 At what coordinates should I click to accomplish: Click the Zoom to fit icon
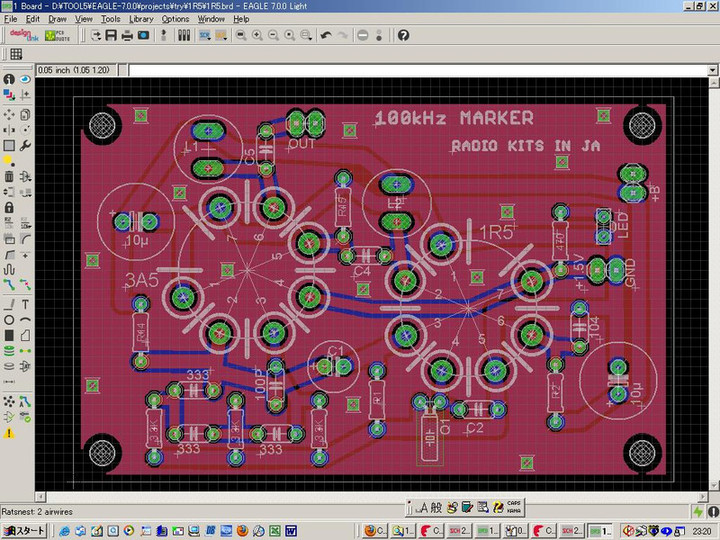(x=240, y=35)
